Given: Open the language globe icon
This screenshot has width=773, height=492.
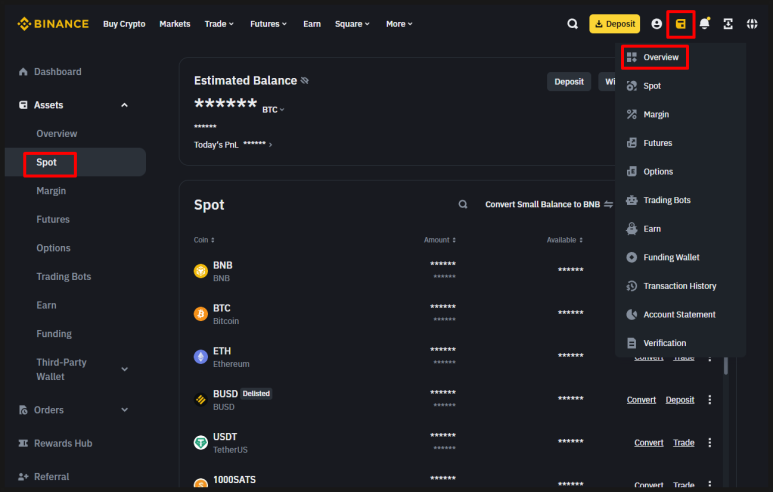Looking at the screenshot, I should 751,24.
